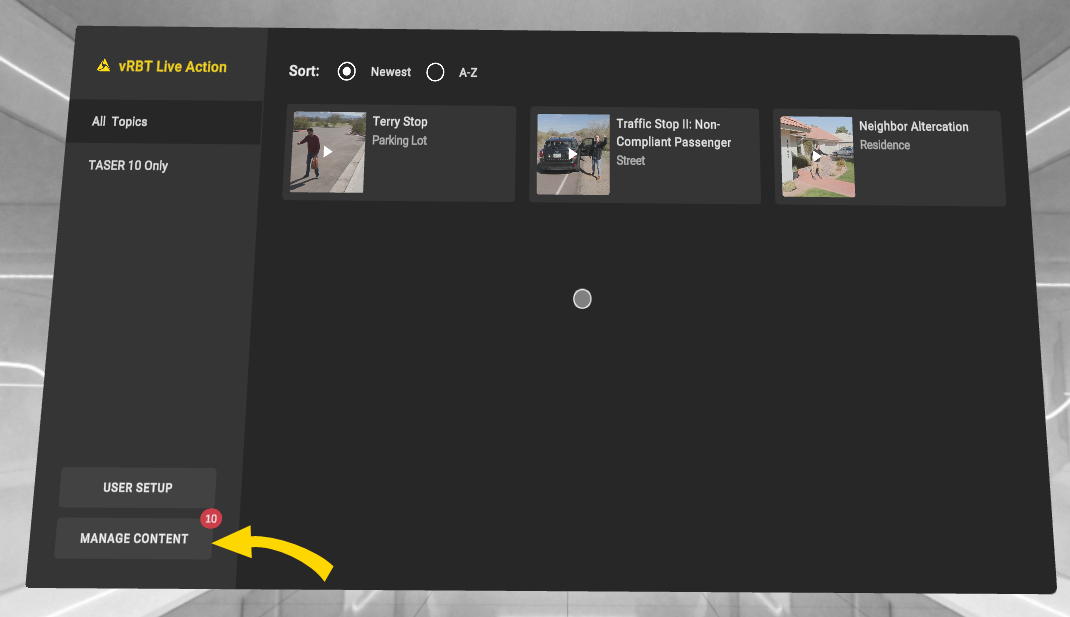Start the Neighbor Altercation video playback
This screenshot has width=1070, height=617.
click(817, 156)
